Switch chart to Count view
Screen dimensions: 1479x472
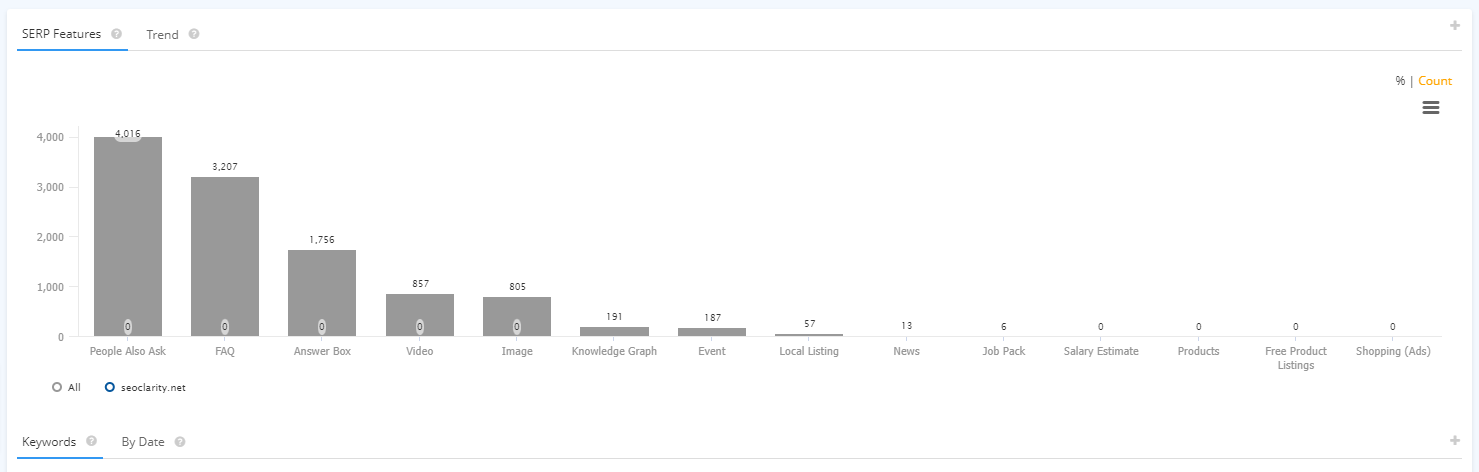1435,81
